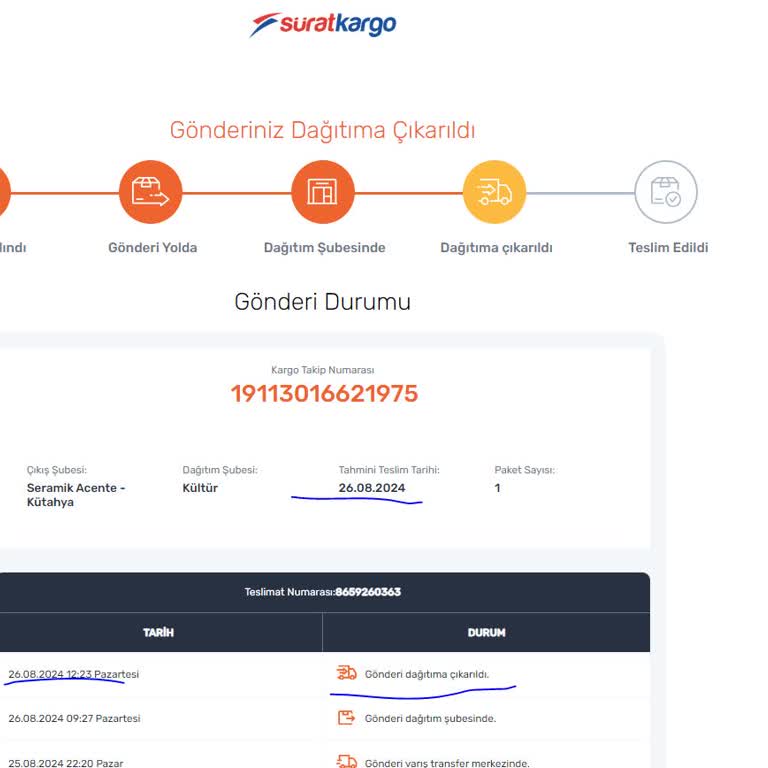Click 'Seramik Acente - Kütahya' branch value
768x768 pixels.
(x=76, y=495)
